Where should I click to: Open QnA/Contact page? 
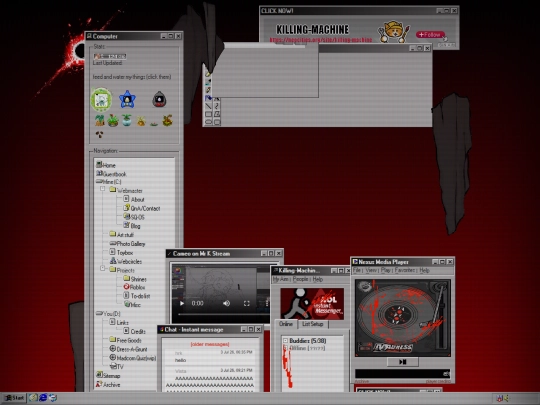(x=142, y=208)
